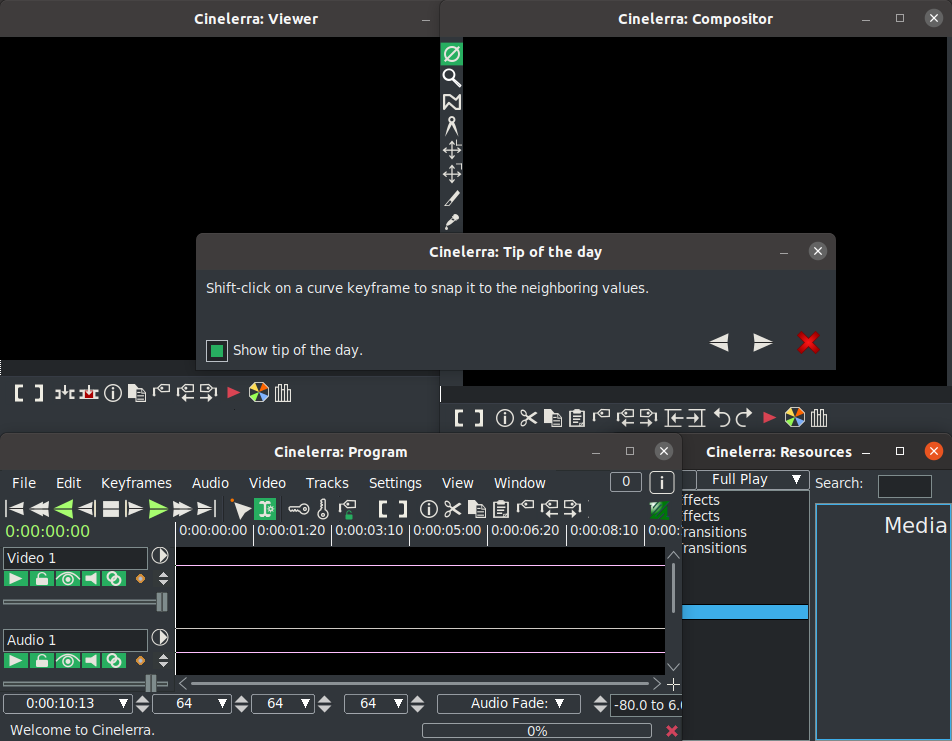
Task: Toggle the eye draw icon on Video 1
Action: [67, 579]
